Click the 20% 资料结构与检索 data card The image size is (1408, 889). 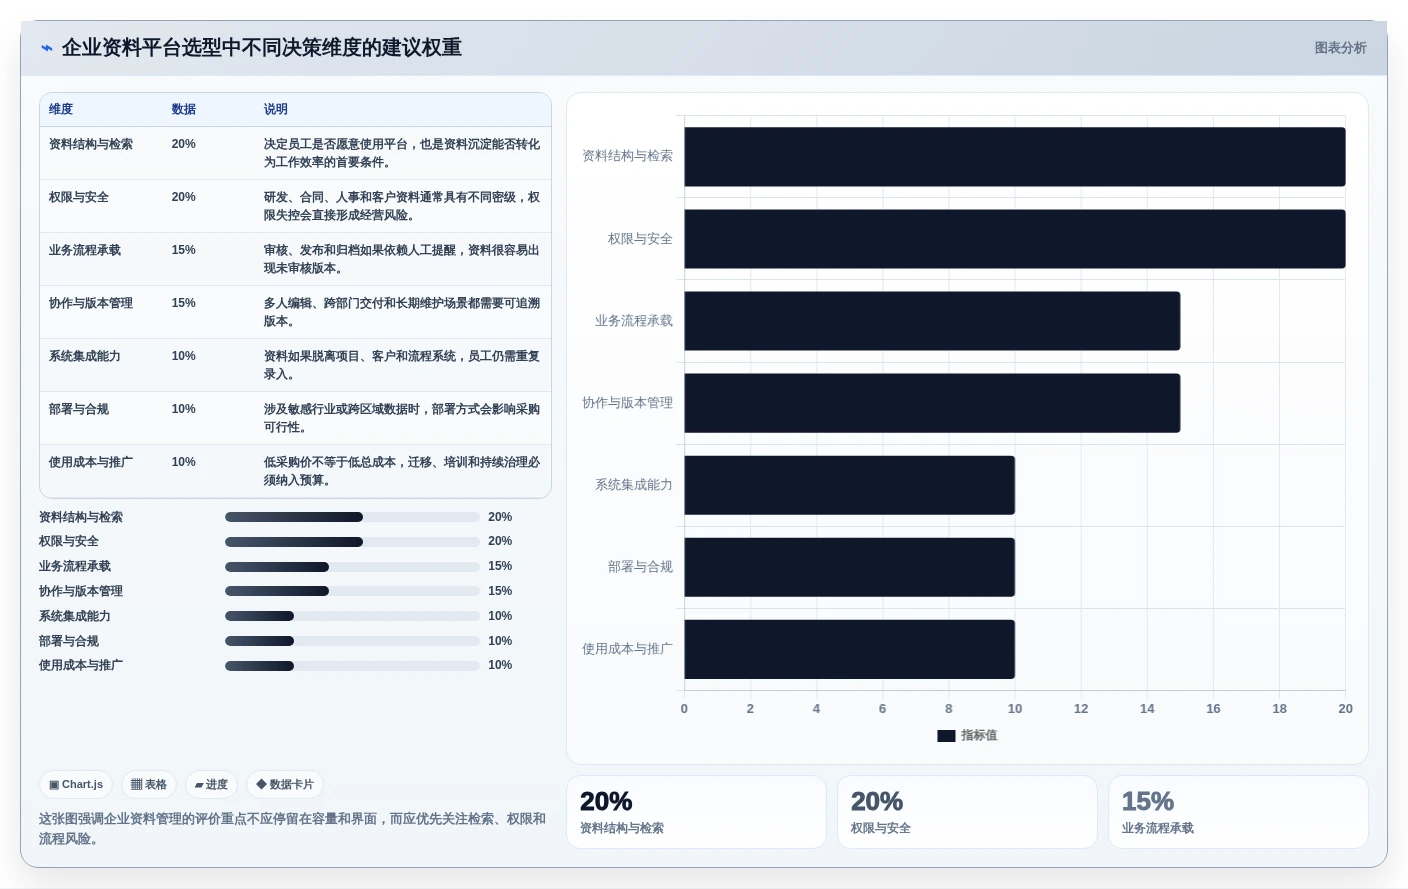pos(696,812)
